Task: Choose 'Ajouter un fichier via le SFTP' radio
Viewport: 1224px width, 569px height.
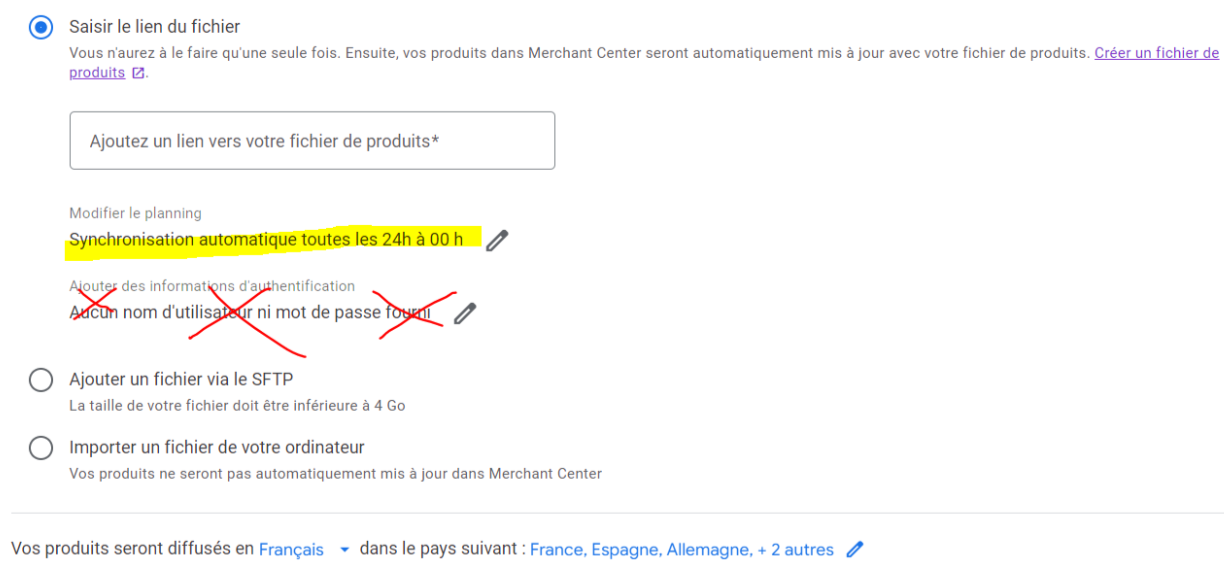Action: point(41,380)
